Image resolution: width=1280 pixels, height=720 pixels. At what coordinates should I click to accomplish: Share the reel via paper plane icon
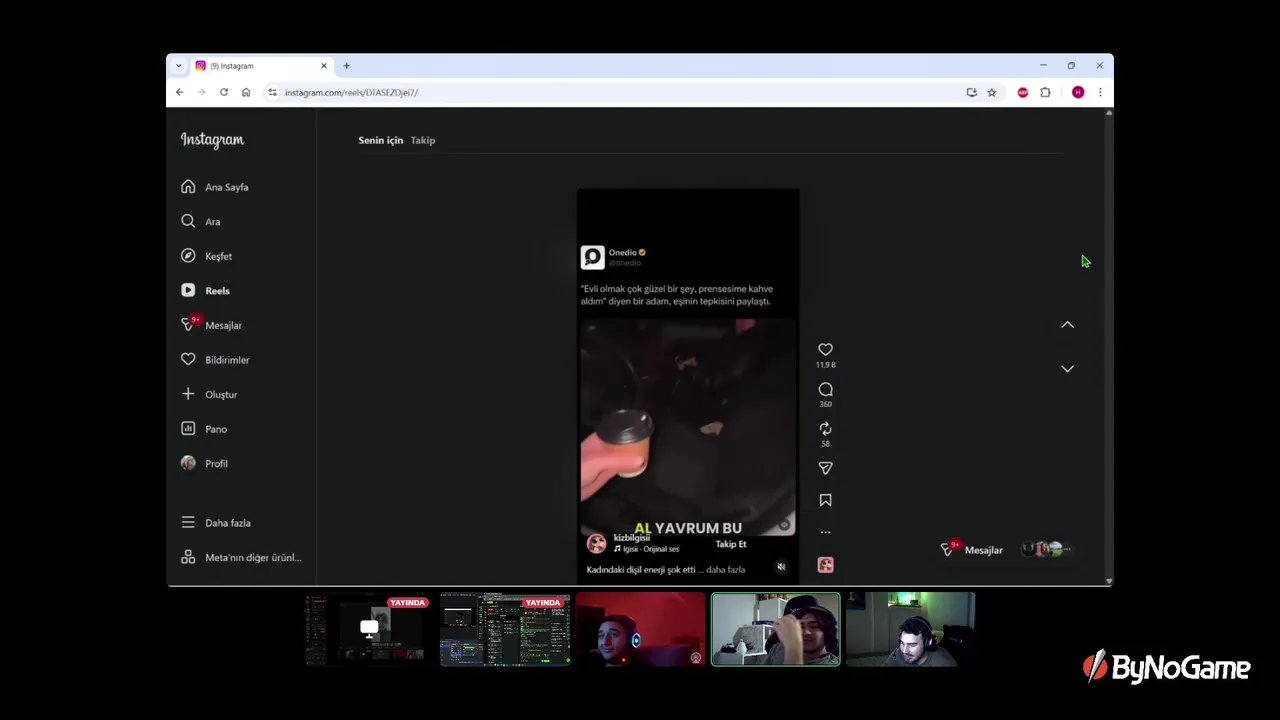click(825, 468)
